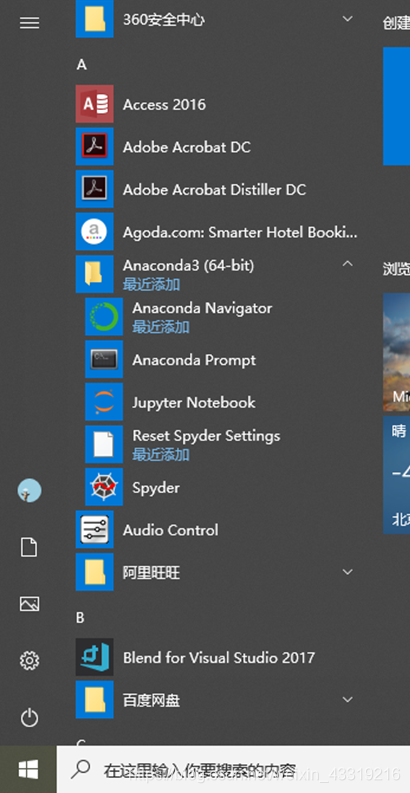
Task: Click the Jupyter Notebook icon
Action: [104, 402]
